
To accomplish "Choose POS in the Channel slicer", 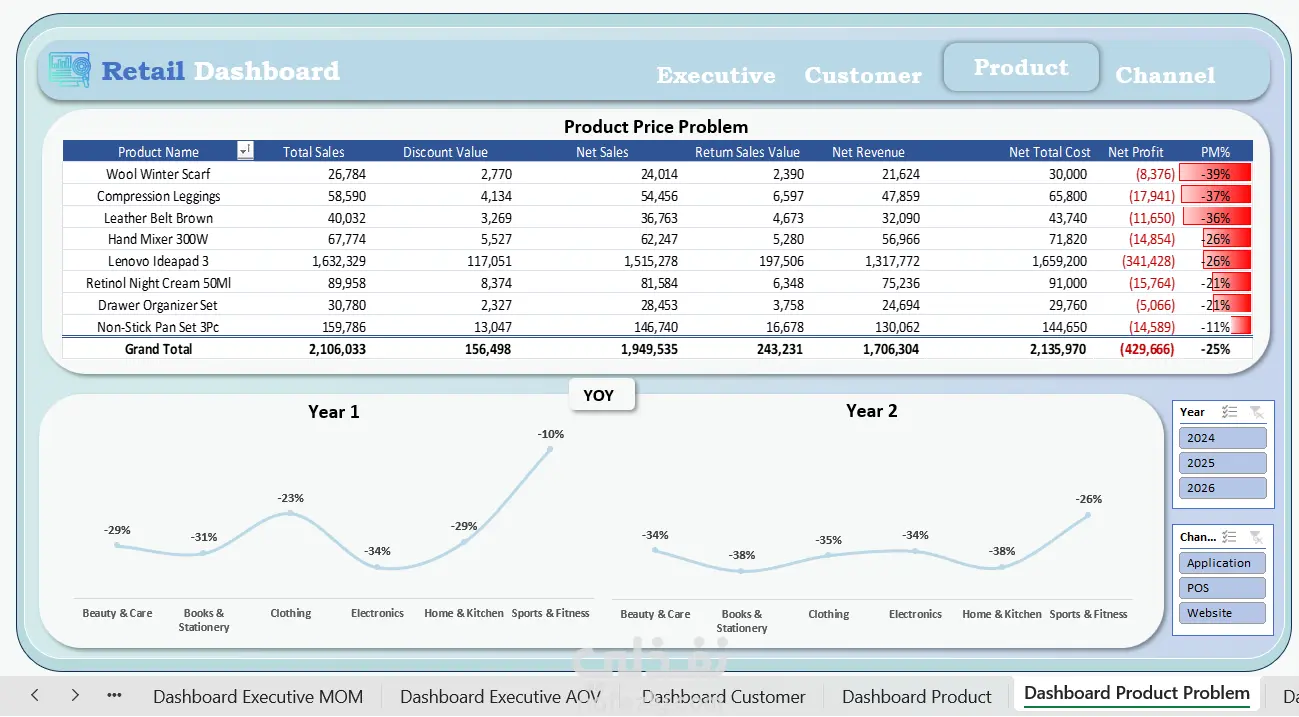I will (1222, 588).
